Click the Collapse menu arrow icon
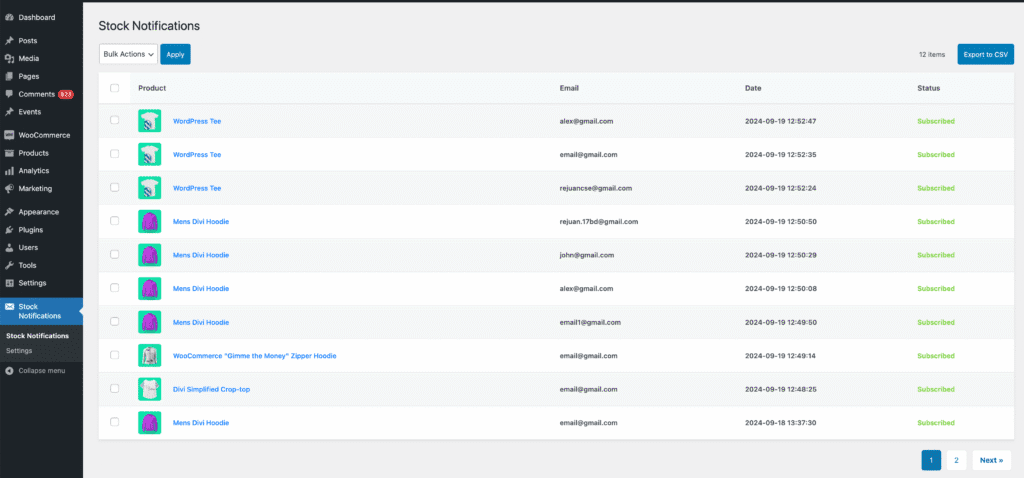This screenshot has height=478, width=1024. click(x=9, y=371)
